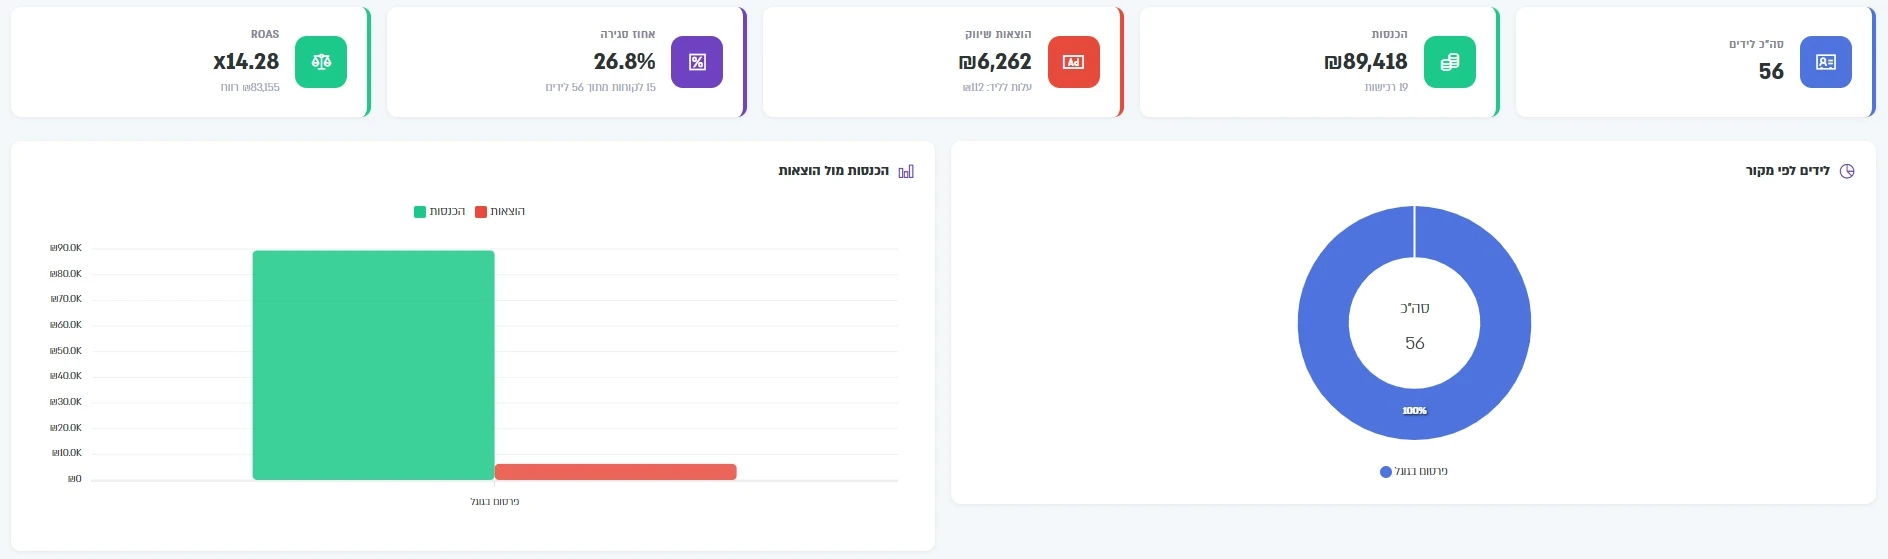The image size is (1888, 559).
Task: Click the '₪90.0K' y-axis label
Action: click(66, 248)
